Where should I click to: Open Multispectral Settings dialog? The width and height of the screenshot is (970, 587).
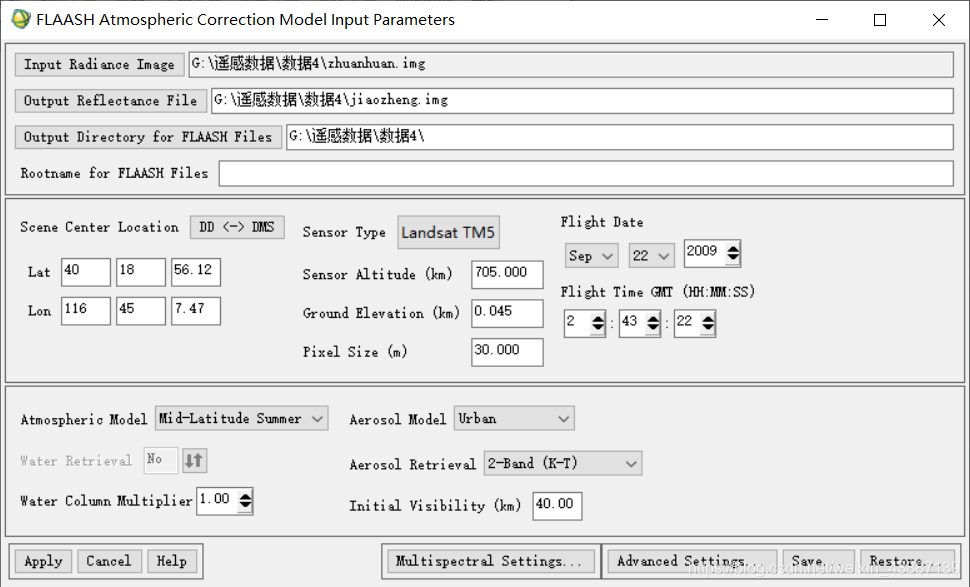click(491, 562)
